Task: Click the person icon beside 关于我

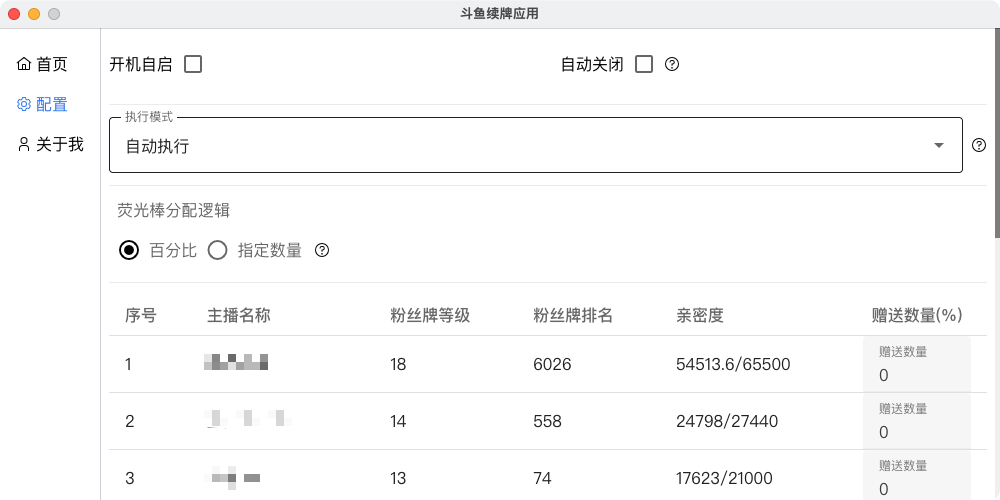Action: [24, 144]
